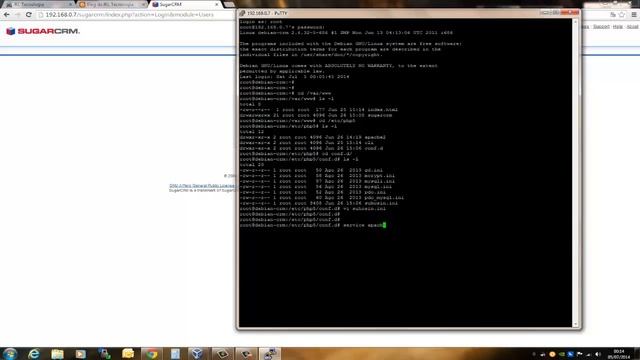
Task: Bookmark the page with the star icon
Action: pos(622,15)
